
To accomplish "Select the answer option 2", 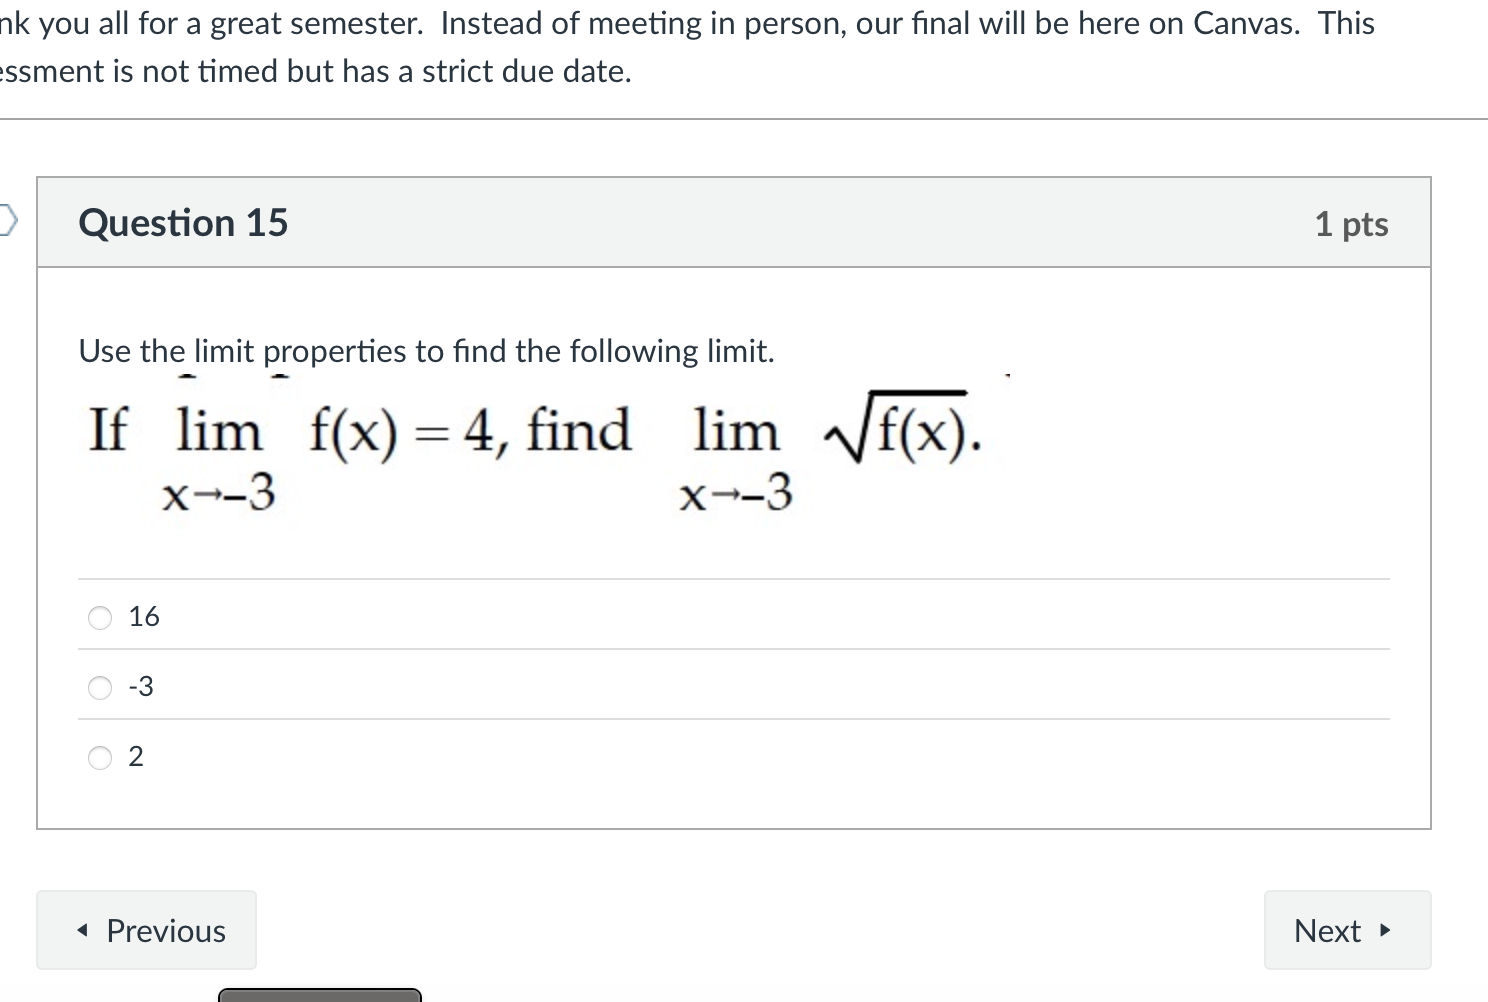I will [137, 757].
